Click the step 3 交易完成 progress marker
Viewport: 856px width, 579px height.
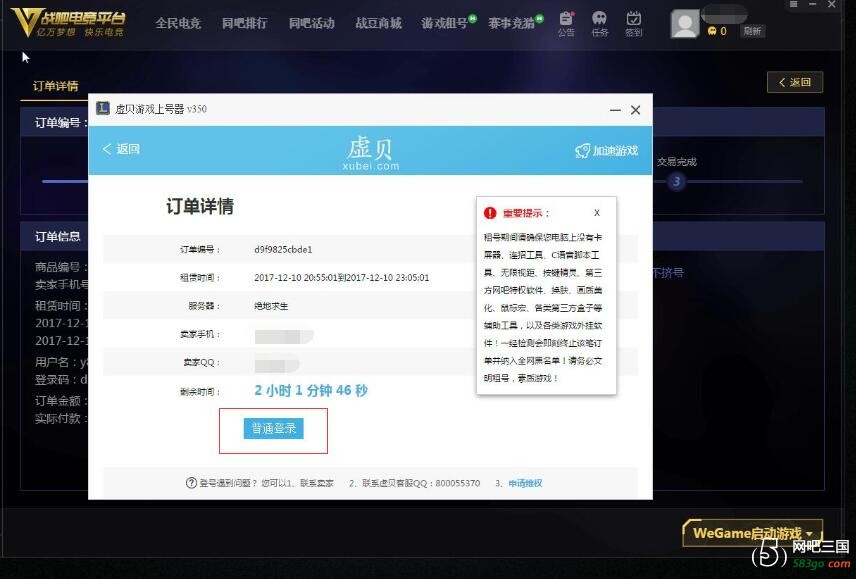click(x=676, y=182)
